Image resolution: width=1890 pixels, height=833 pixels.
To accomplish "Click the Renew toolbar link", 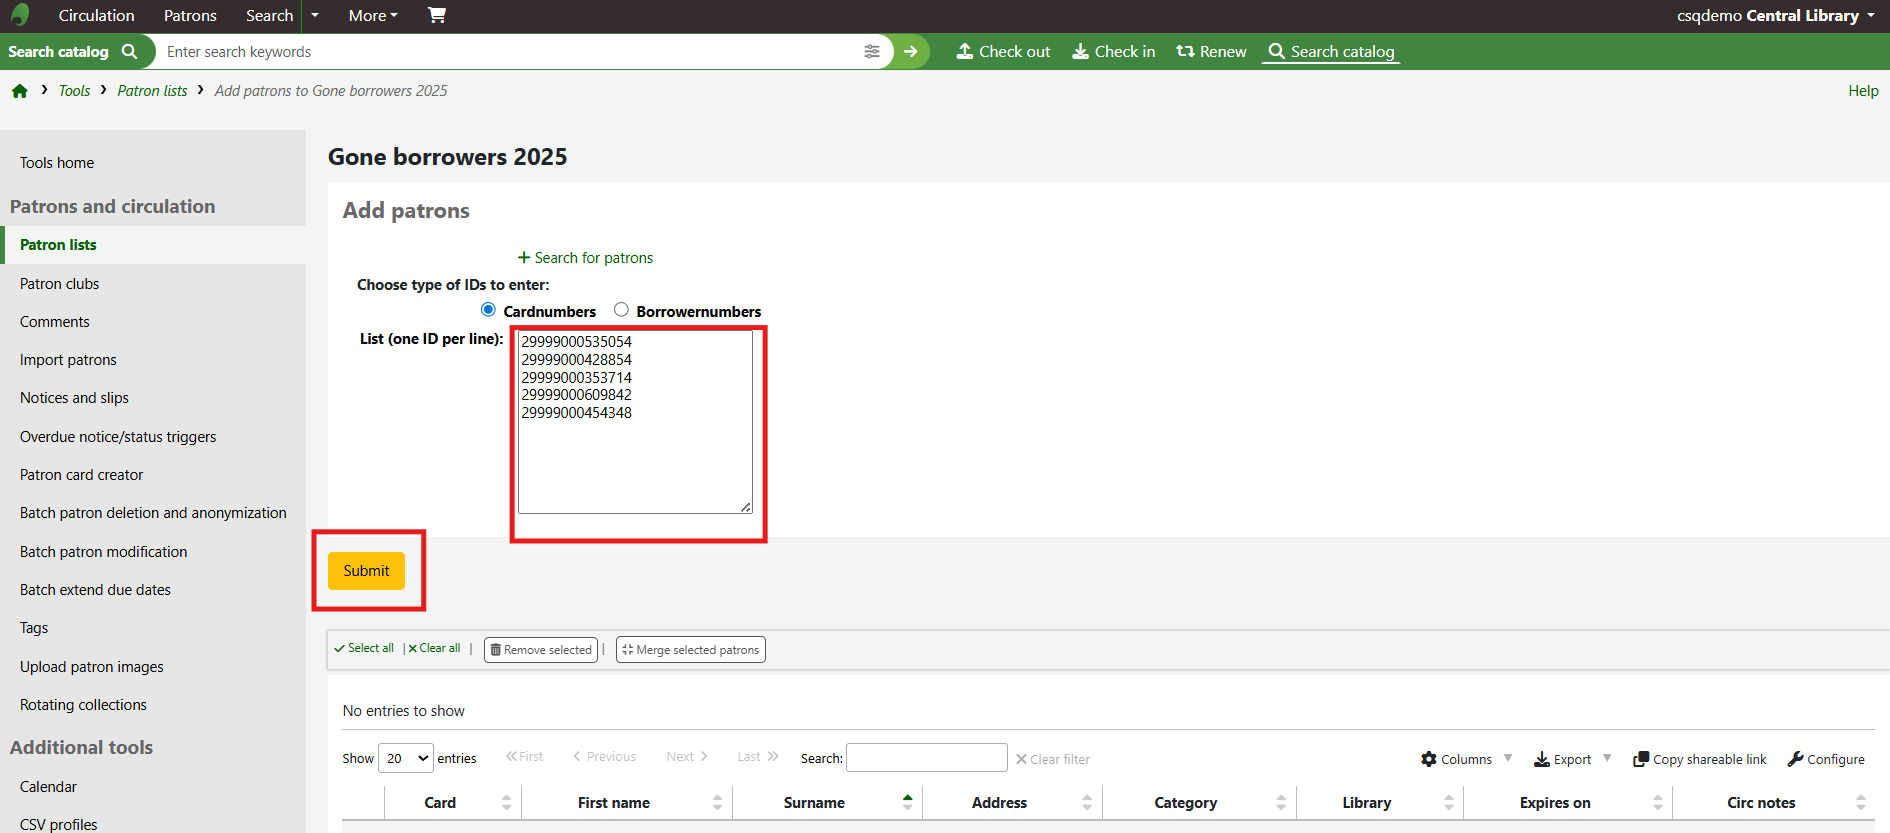I will (x=1211, y=52).
